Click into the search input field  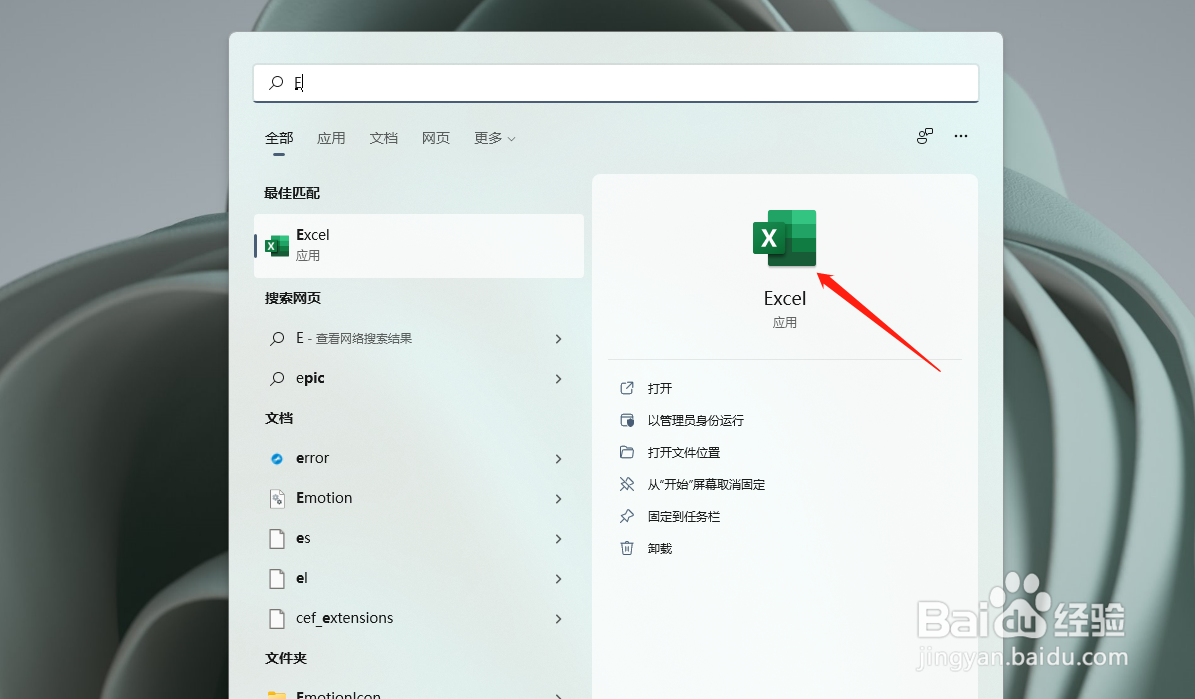(x=616, y=83)
